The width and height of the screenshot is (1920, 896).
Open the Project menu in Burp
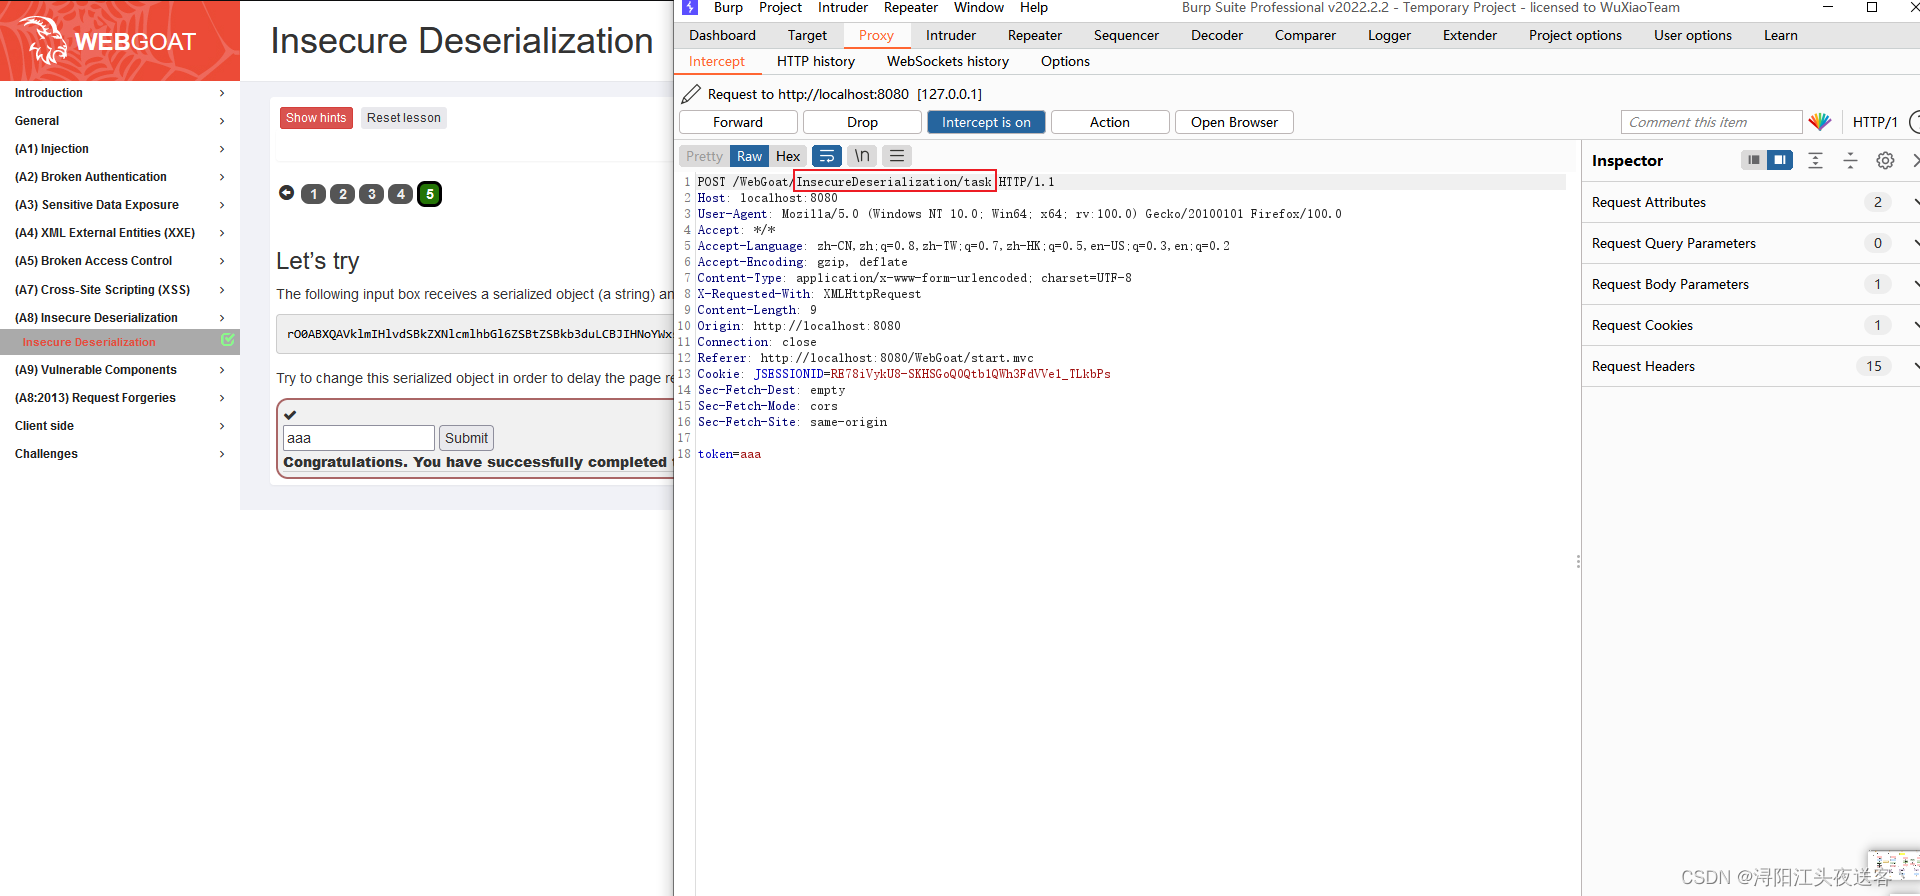tap(780, 8)
